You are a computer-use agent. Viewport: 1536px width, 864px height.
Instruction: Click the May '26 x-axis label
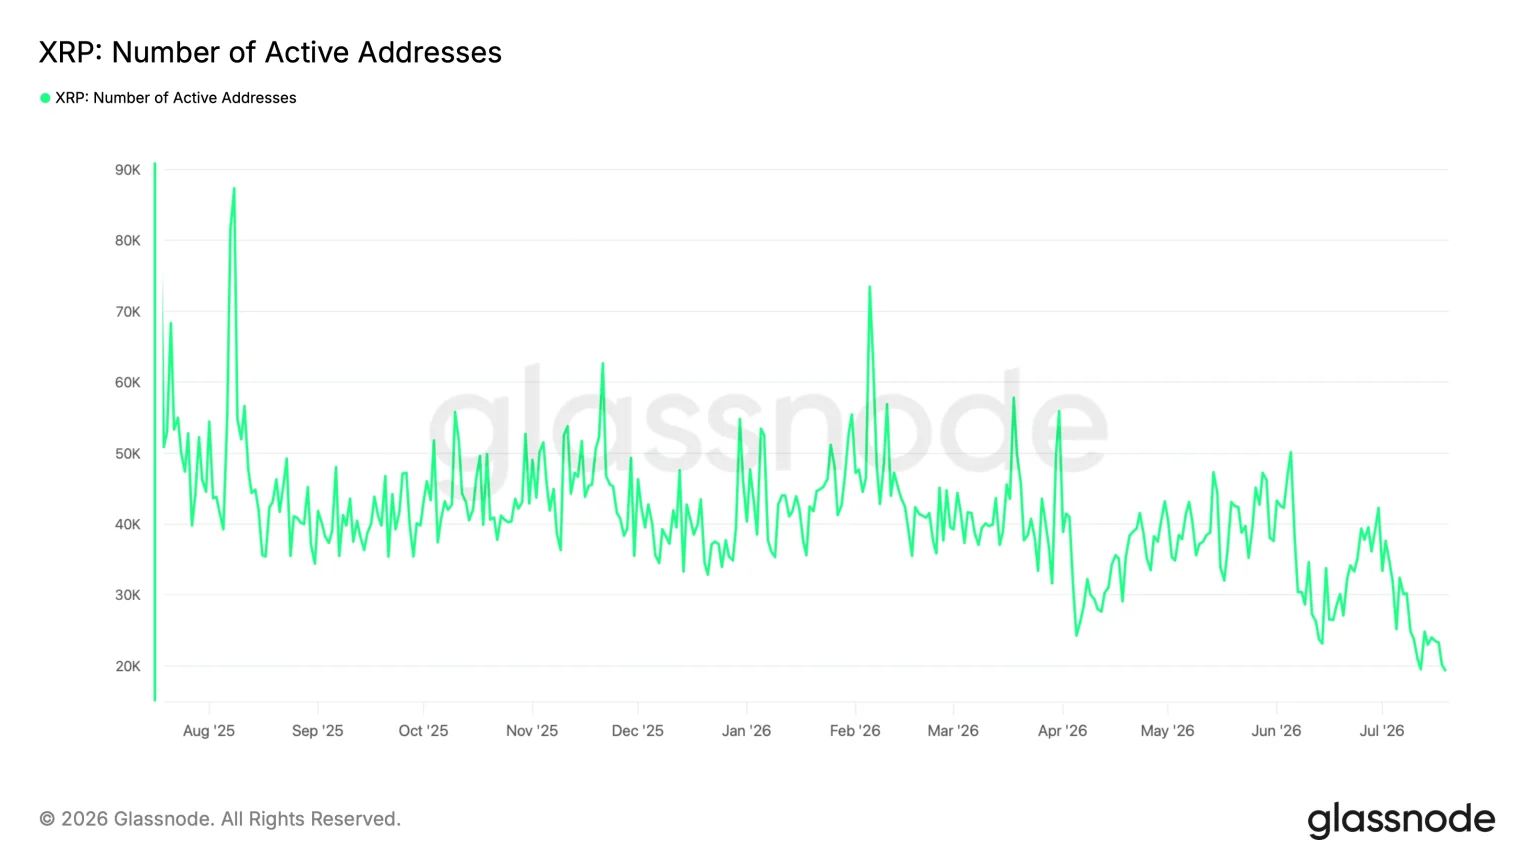pyautogui.click(x=1168, y=731)
